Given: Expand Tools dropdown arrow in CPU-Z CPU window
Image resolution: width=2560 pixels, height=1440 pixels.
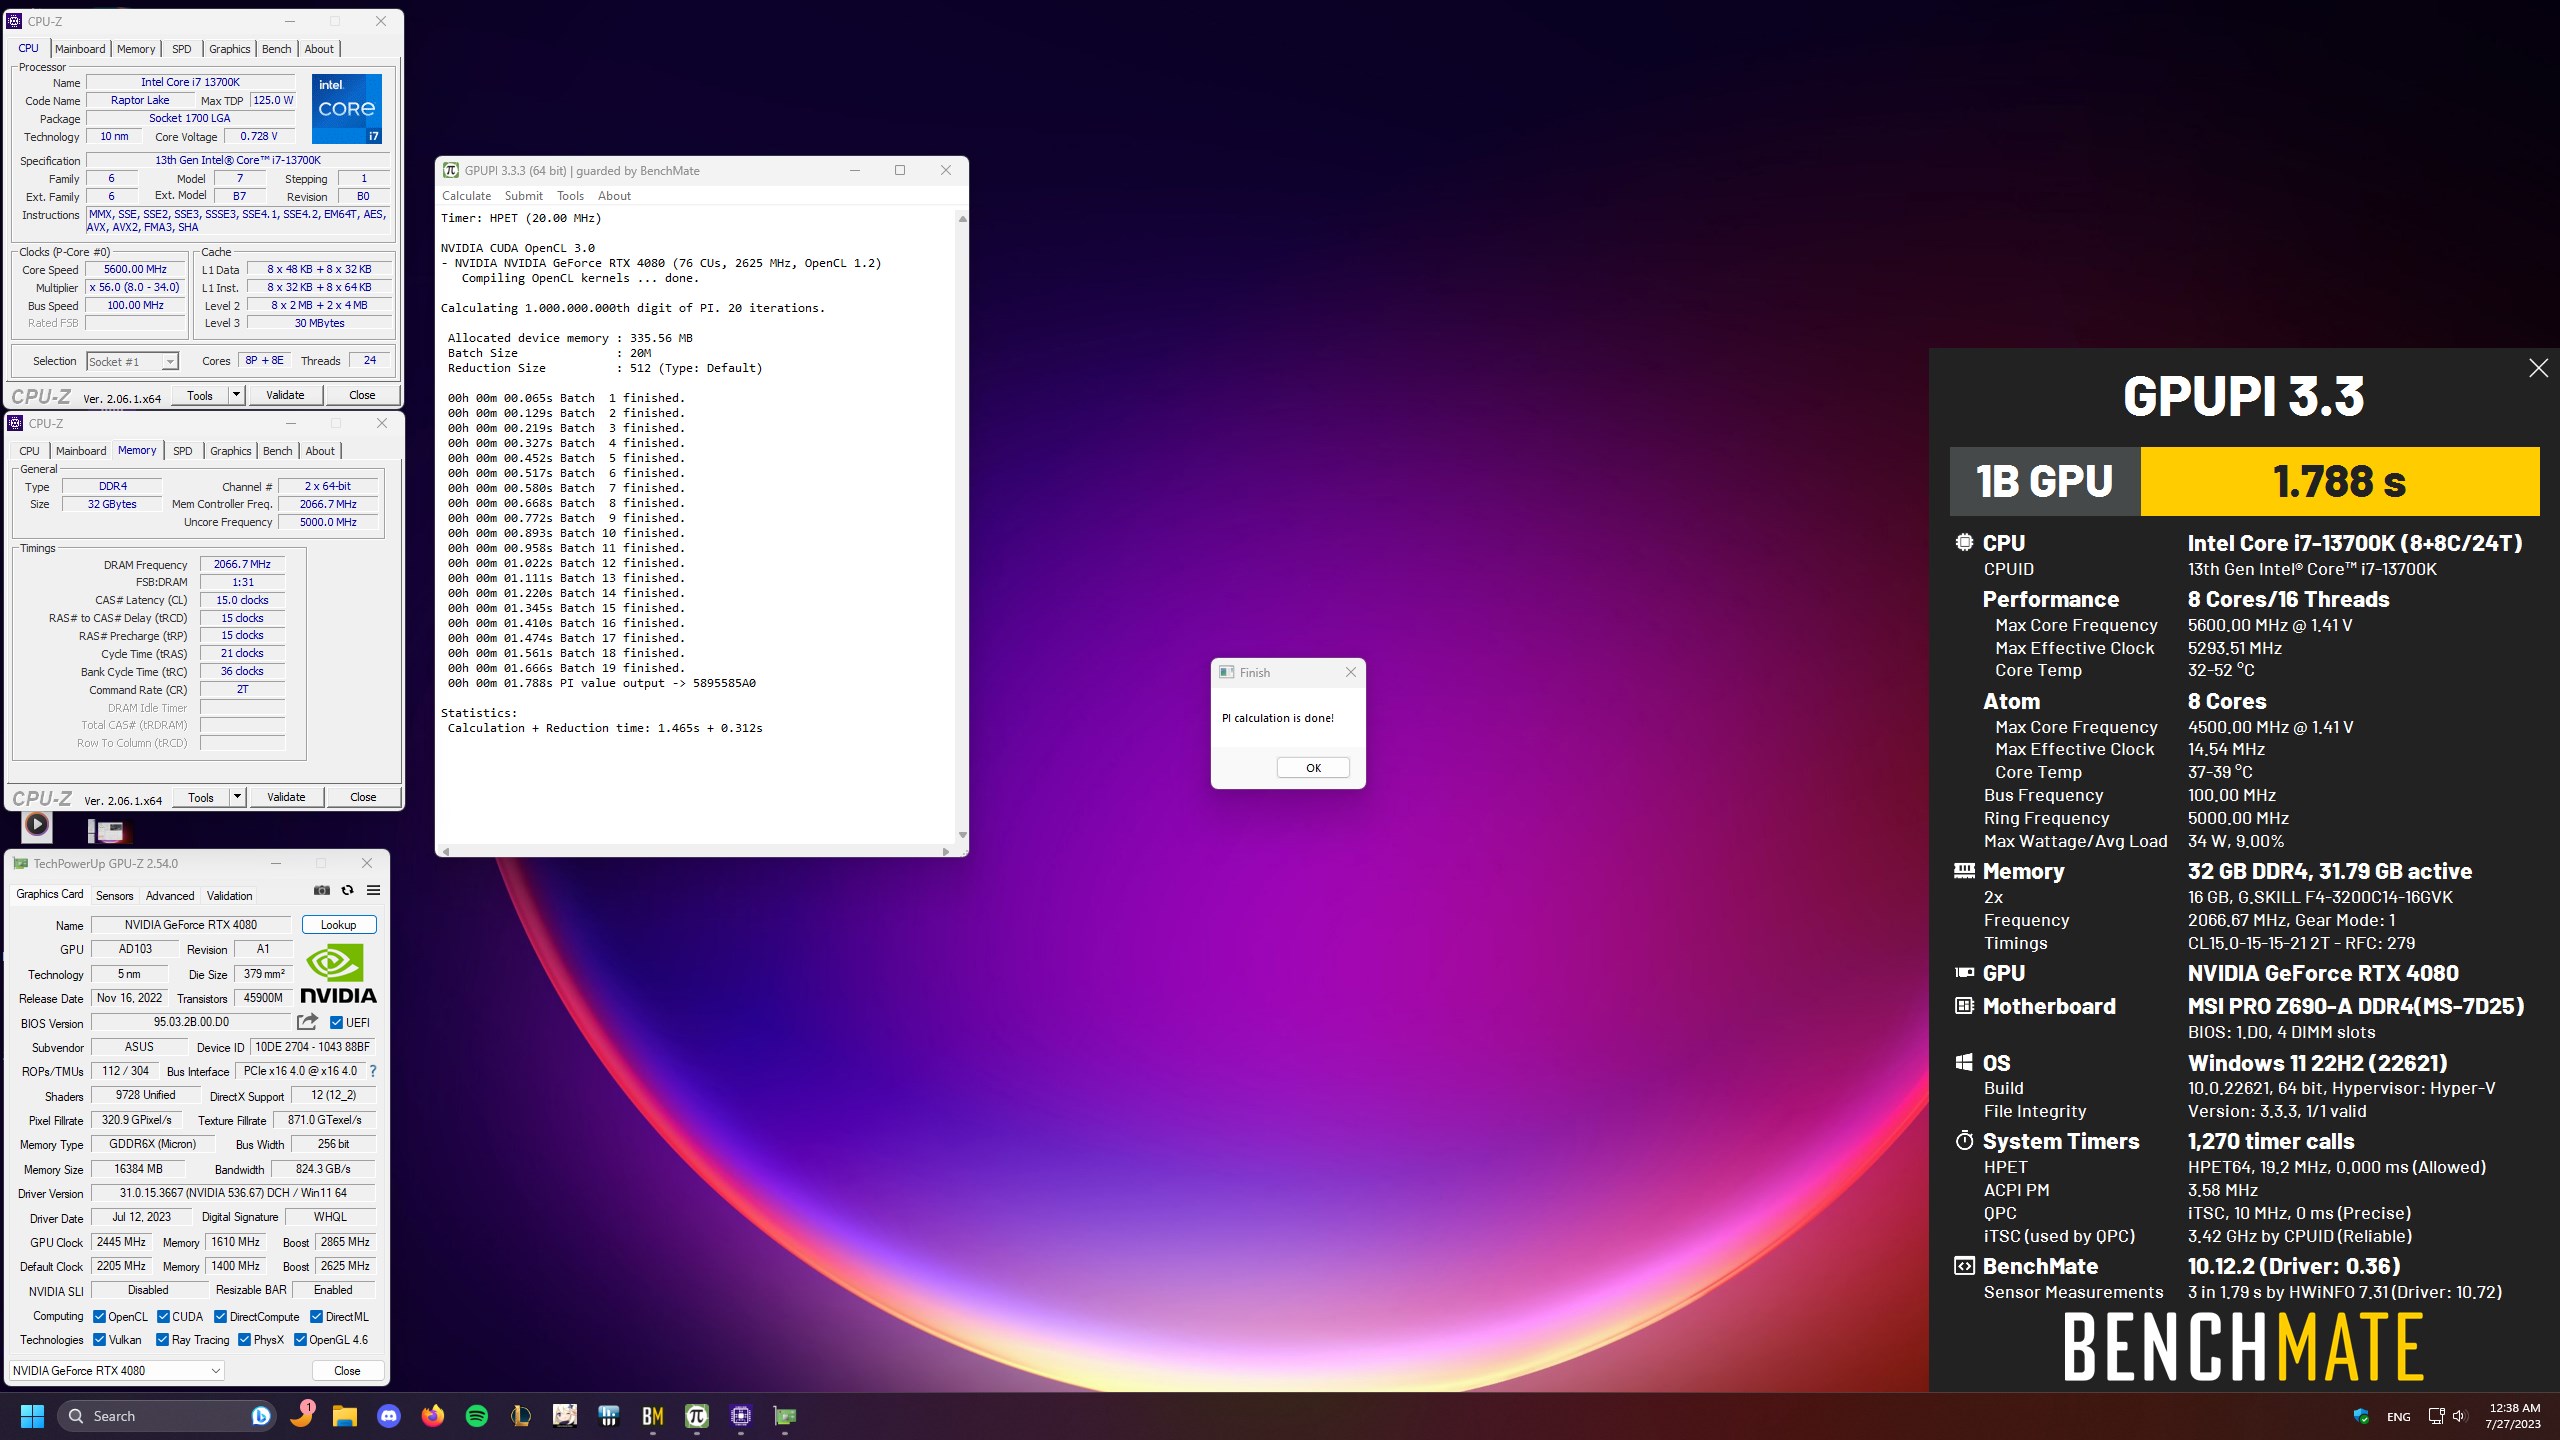Looking at the screenshot, I should [x=237, y=395].
